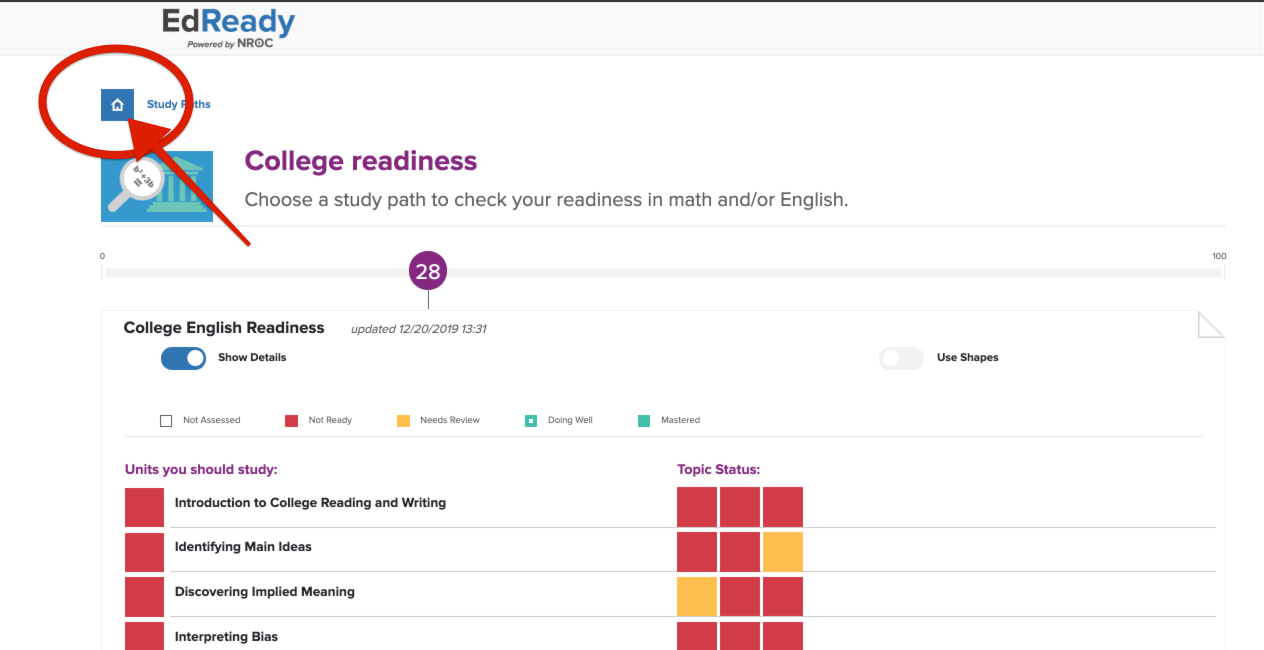Click the folded page corner of the card

pyautogui.click(x=1211, y=325)
